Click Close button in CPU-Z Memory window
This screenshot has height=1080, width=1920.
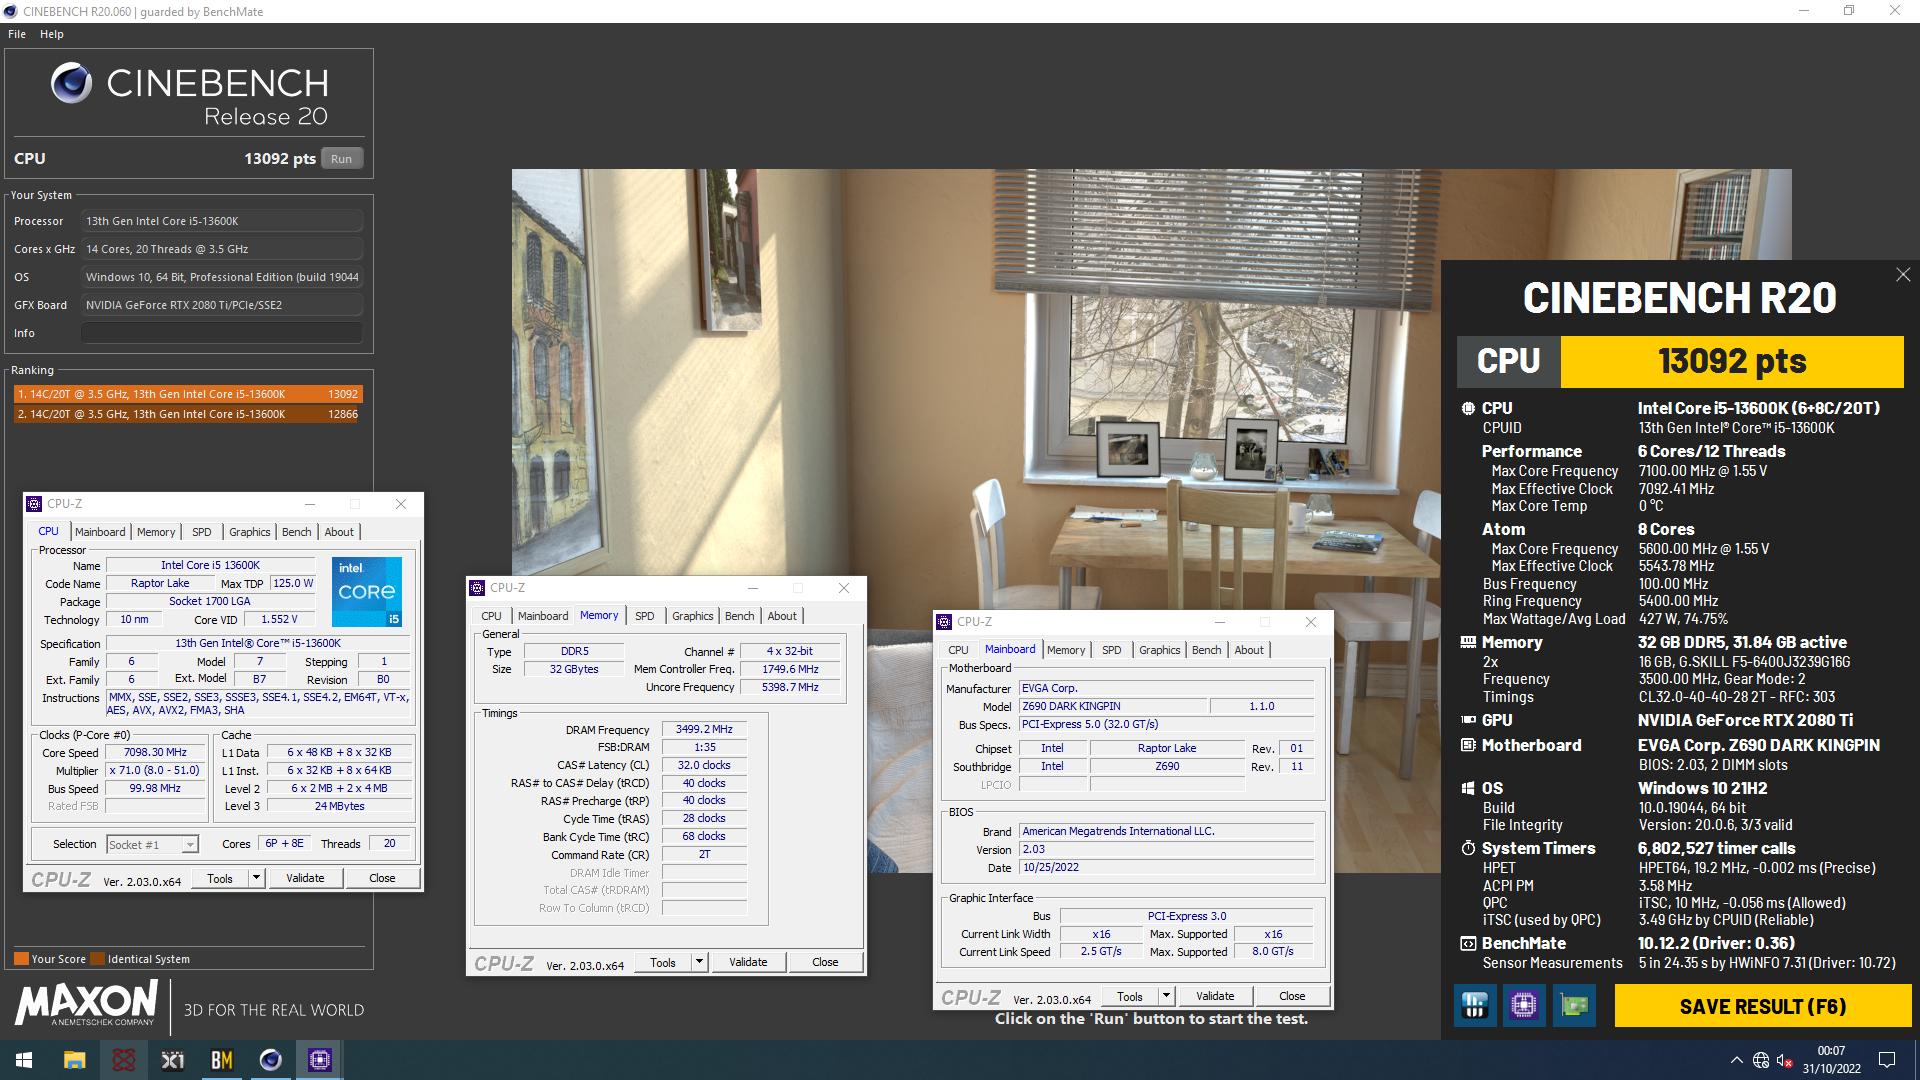(825, 962)
